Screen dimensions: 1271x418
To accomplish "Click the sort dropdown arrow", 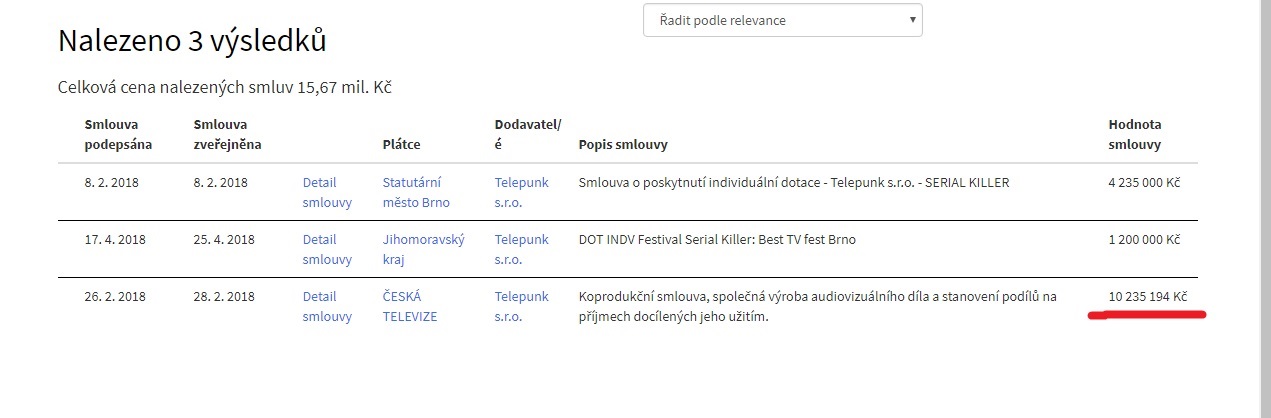I will click(912, 20).
